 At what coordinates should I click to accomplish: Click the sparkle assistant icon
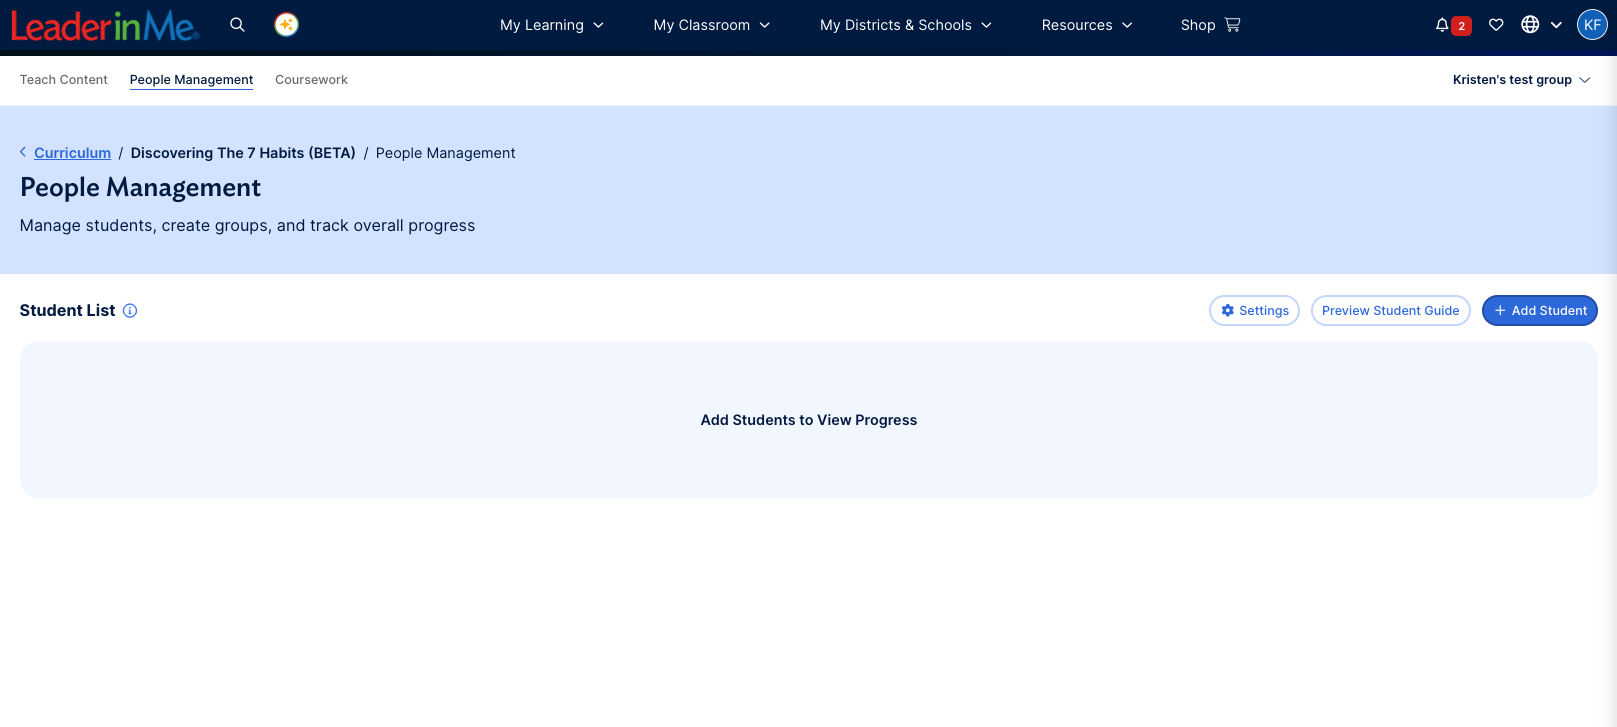[x=287, y=25]
